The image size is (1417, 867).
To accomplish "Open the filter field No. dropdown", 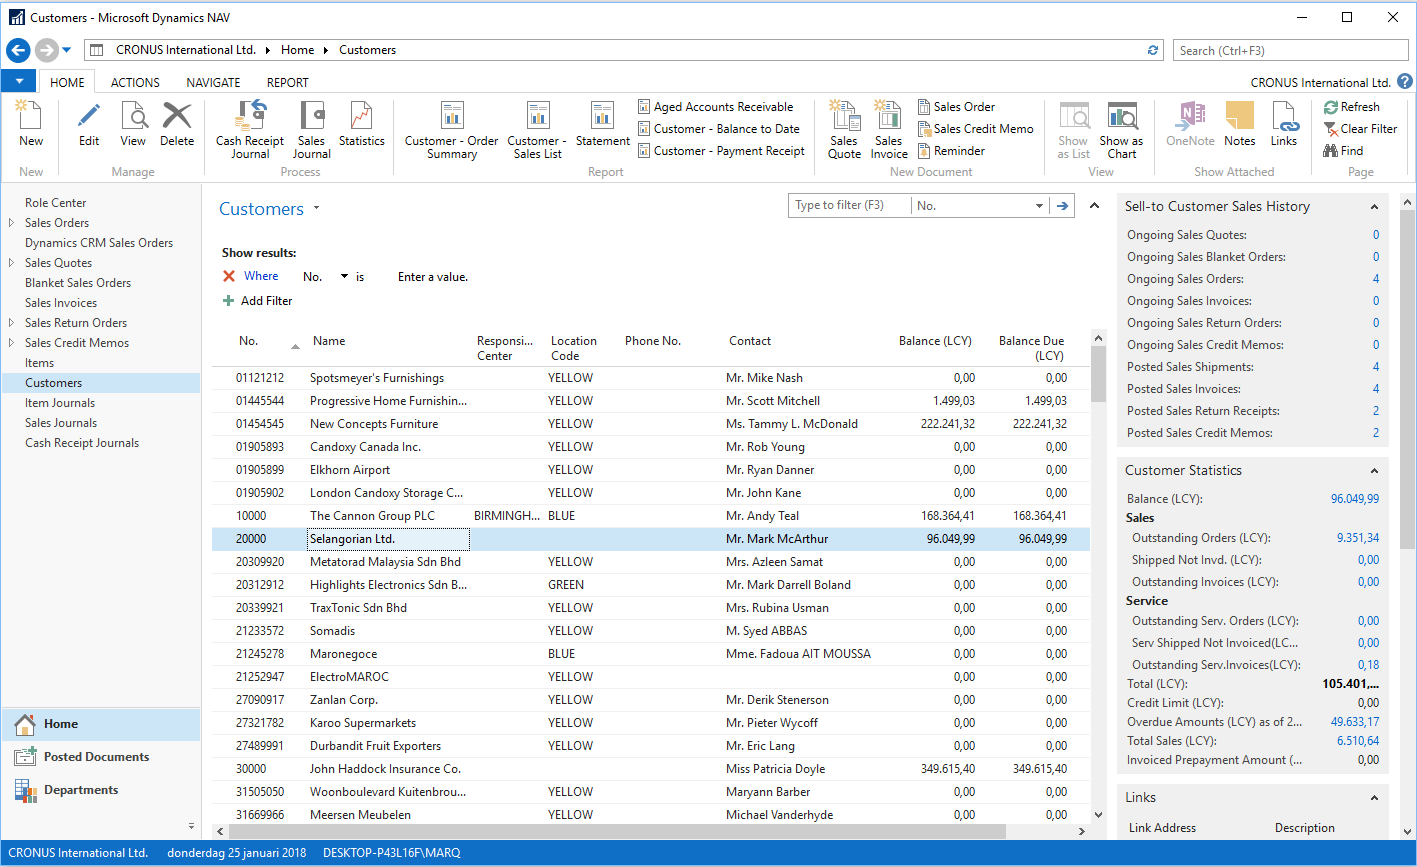I will coord(1040,206).
